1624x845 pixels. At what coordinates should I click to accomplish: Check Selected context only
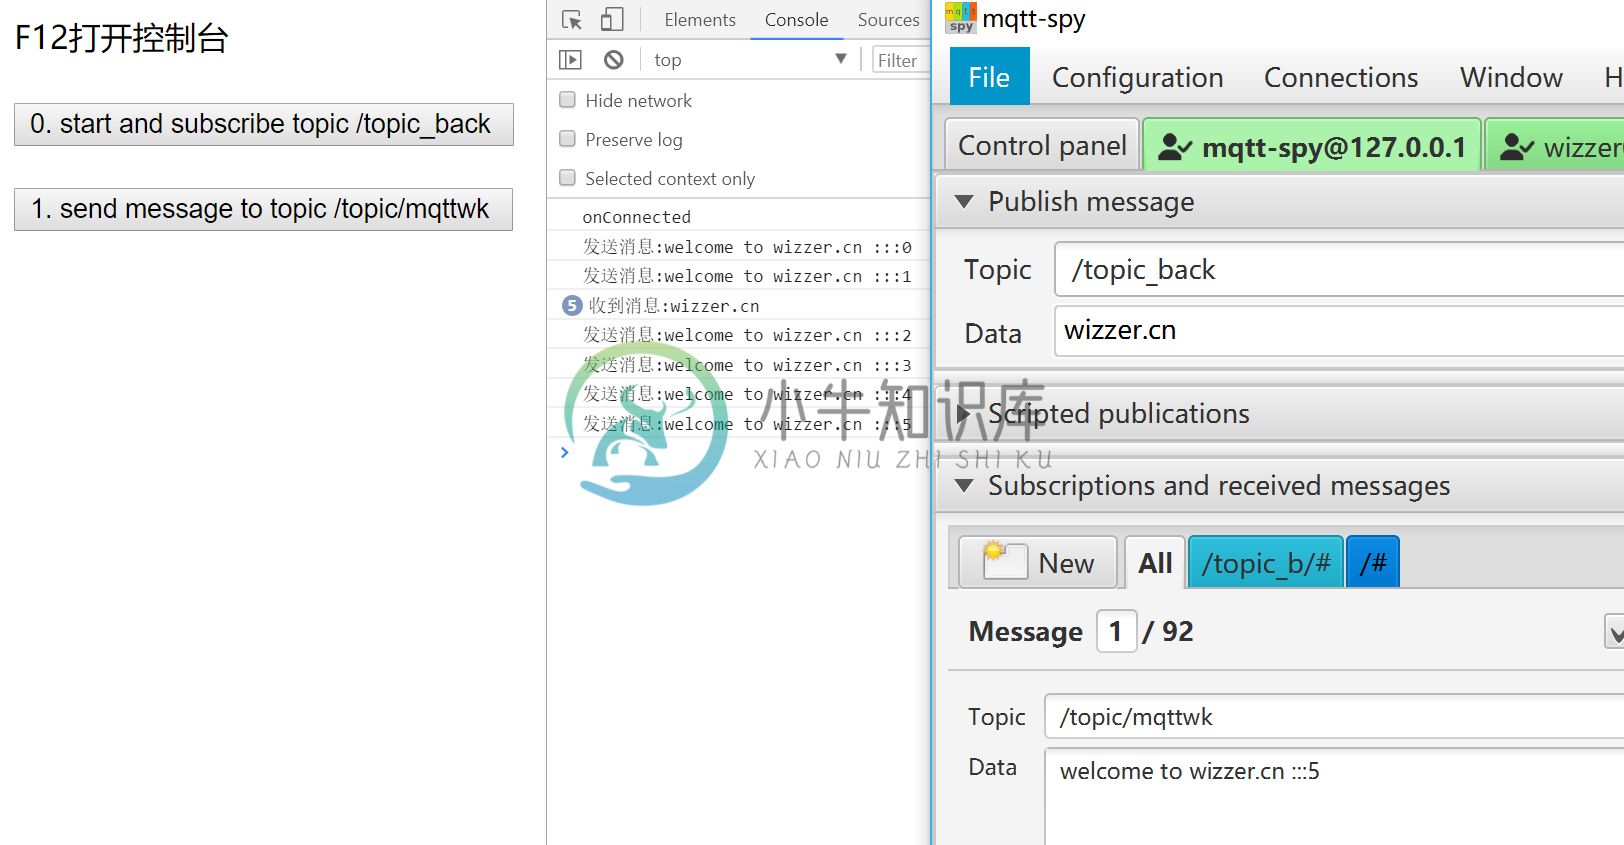(567, 178)
